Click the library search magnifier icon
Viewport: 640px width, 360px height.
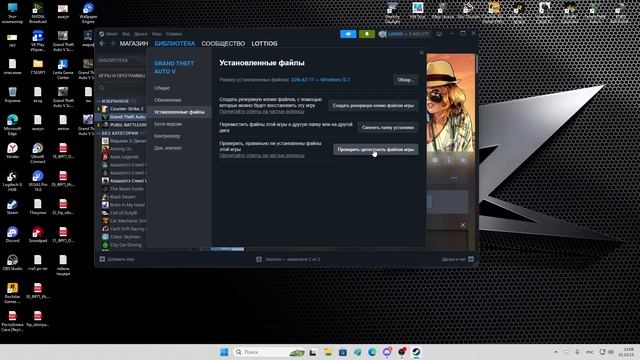click(102, 88)
